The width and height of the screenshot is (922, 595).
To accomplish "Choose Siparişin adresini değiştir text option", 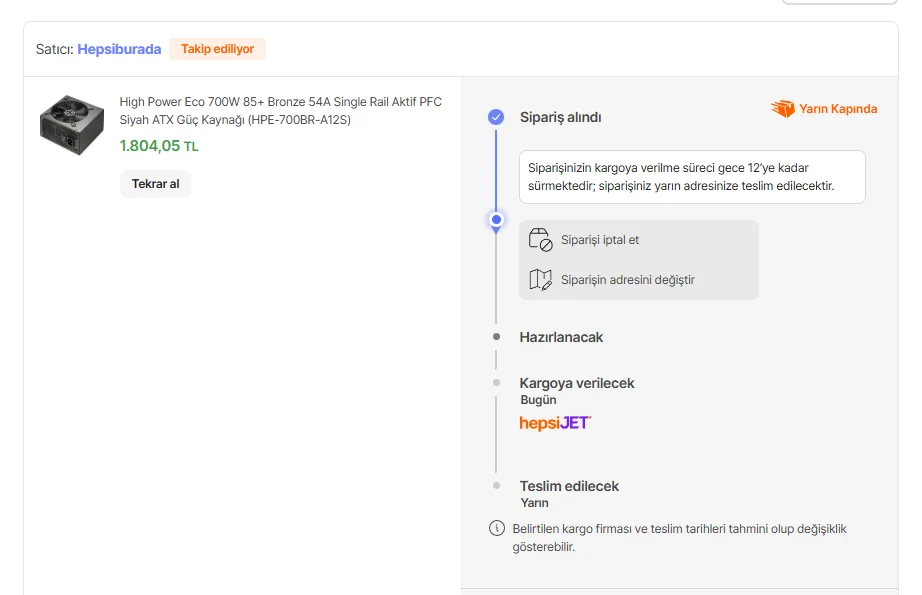I will click(628, 280).
